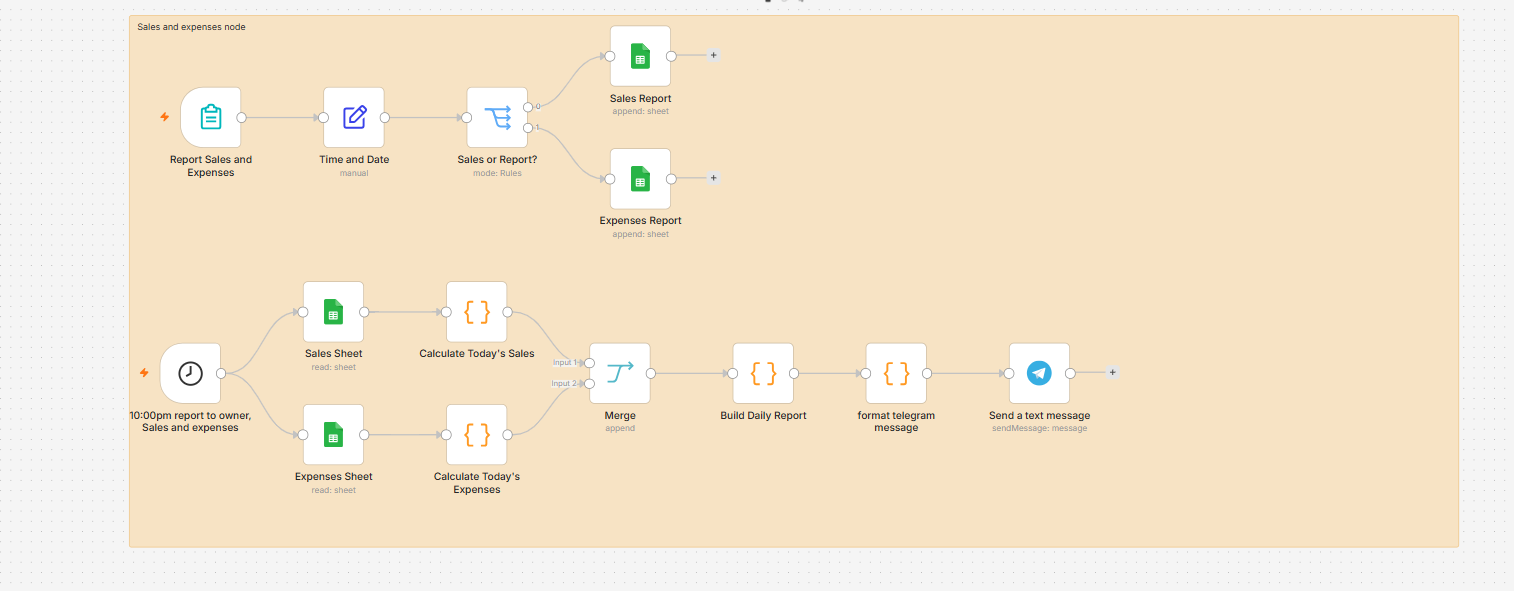Click the "Send a text message" label

pyautogui.click(x=1039, y=416)
